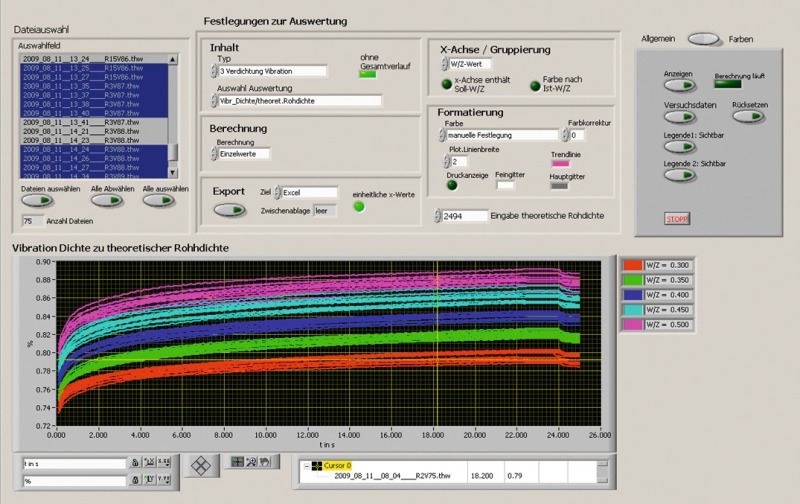Click the cursor legend scrollbar

(603, 472)
